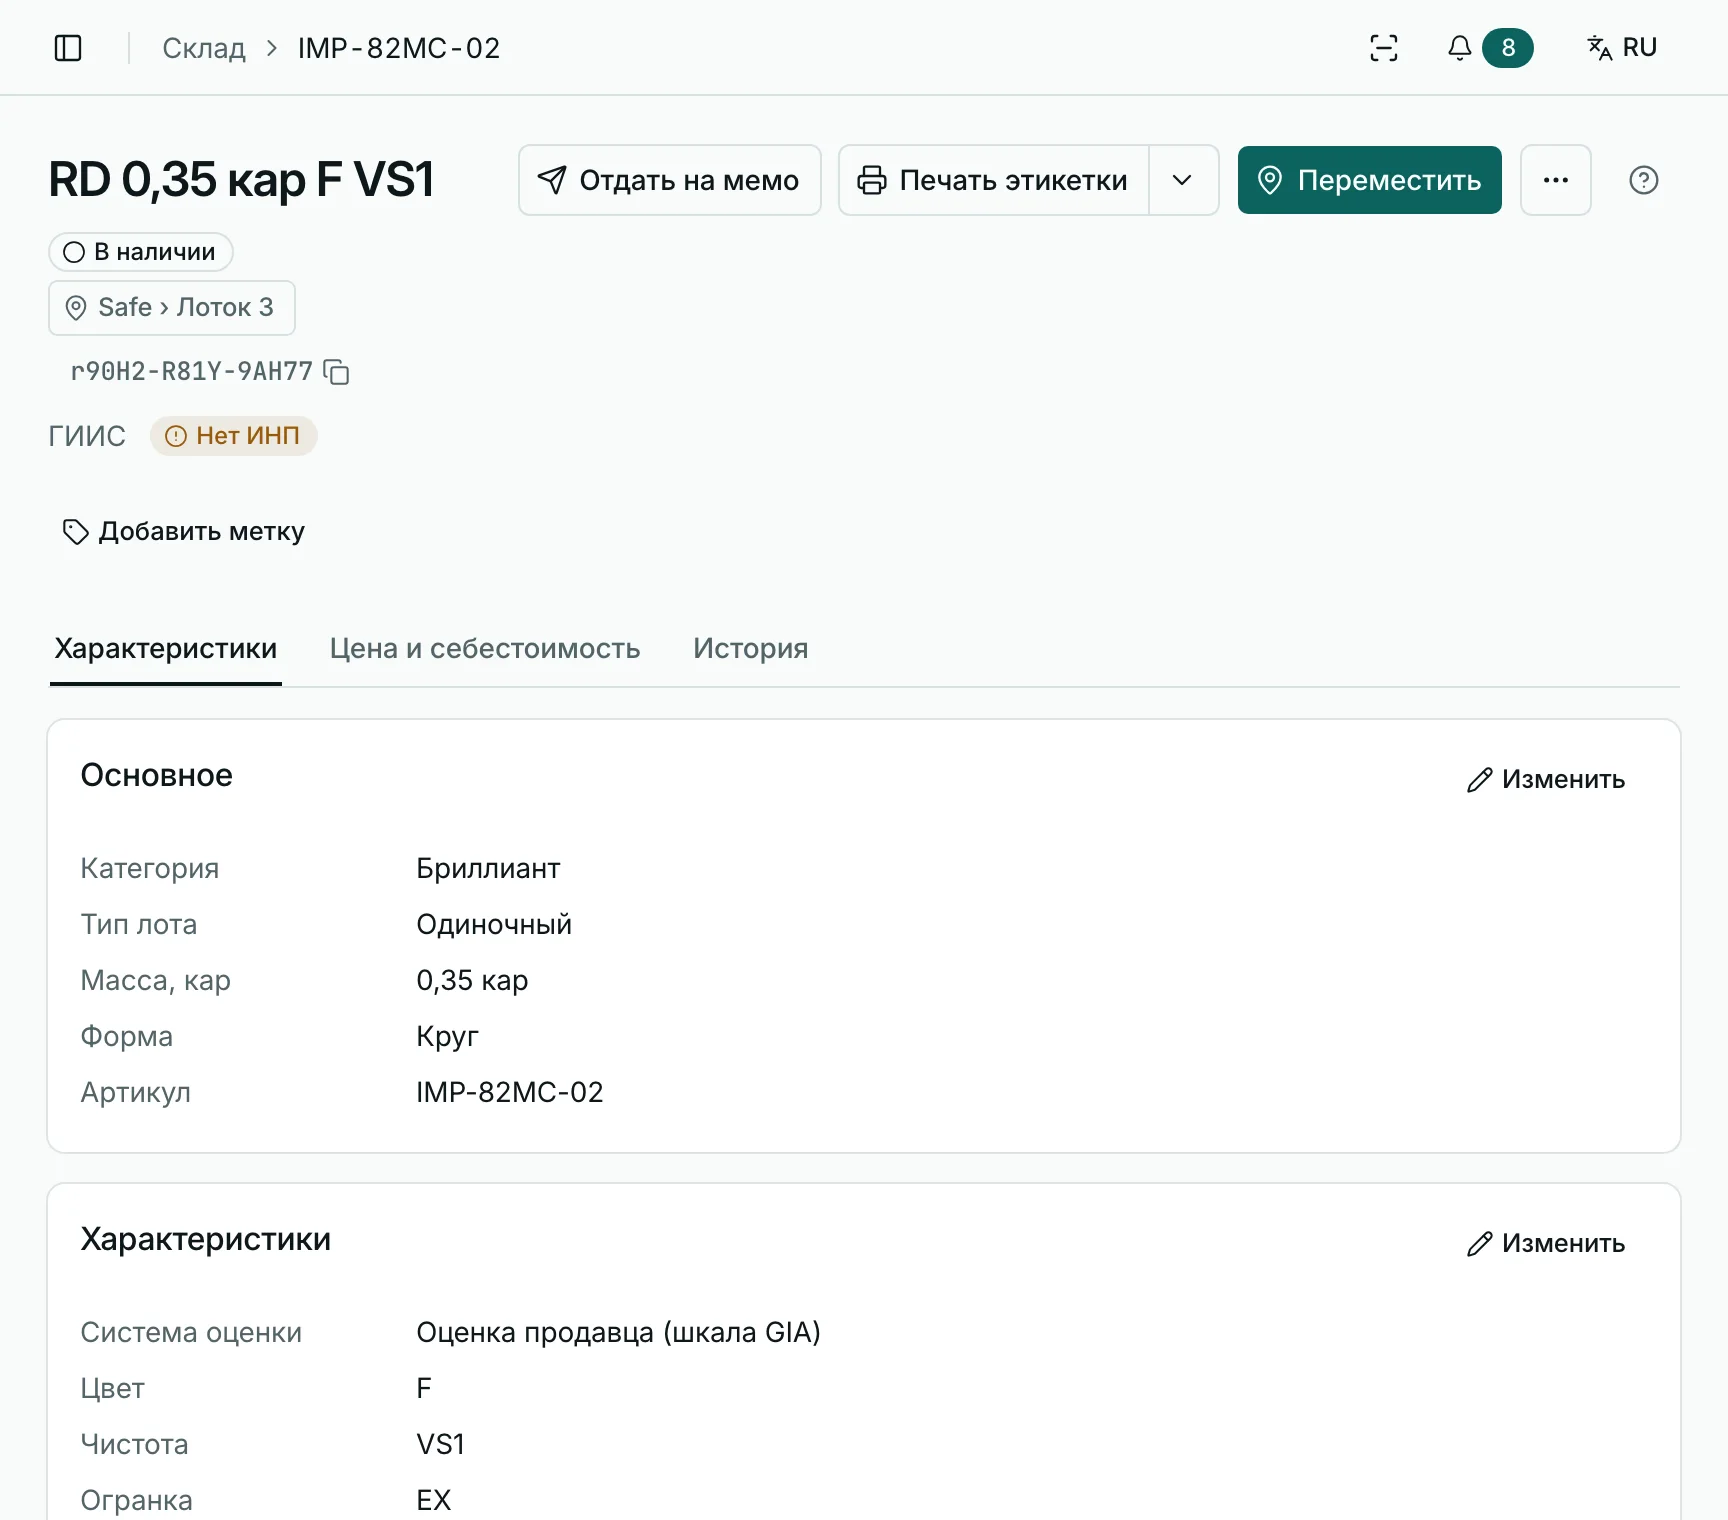Click the Артикул value IMP-82MC-02
This screenshot has width=1728, height=1520.
pos(510,1092)
